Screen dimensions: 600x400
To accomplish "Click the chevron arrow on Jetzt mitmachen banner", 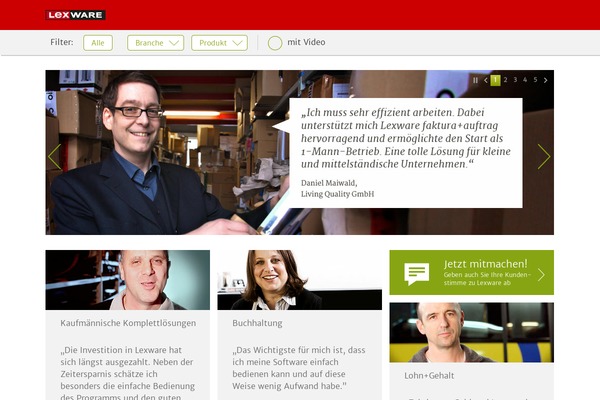I will point(541,274).
